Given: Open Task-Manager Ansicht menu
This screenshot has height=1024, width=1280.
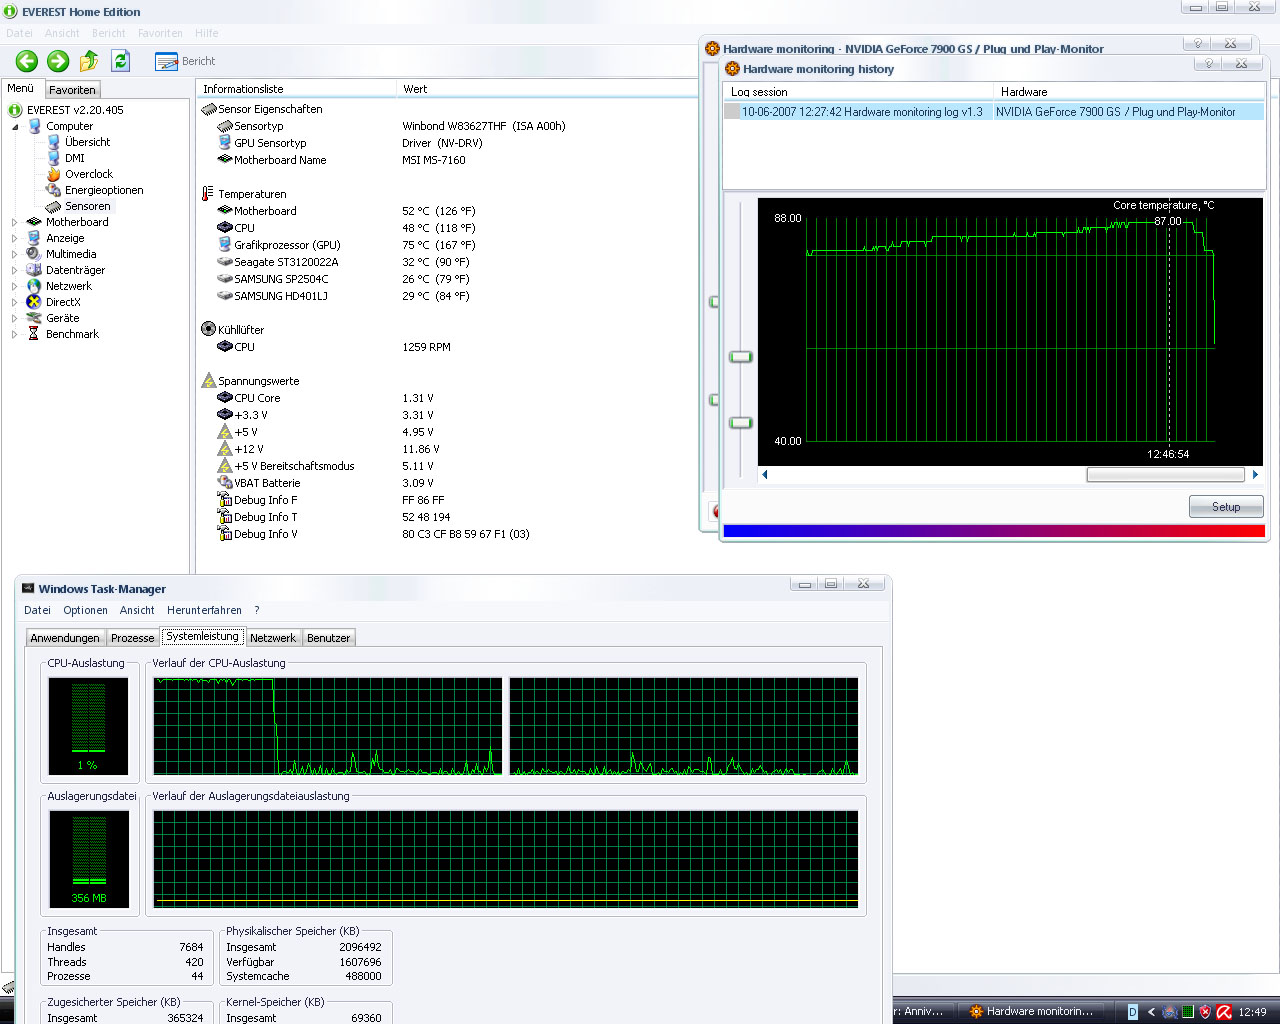Looking at the screenshot, I should click(x=137, y=610).
